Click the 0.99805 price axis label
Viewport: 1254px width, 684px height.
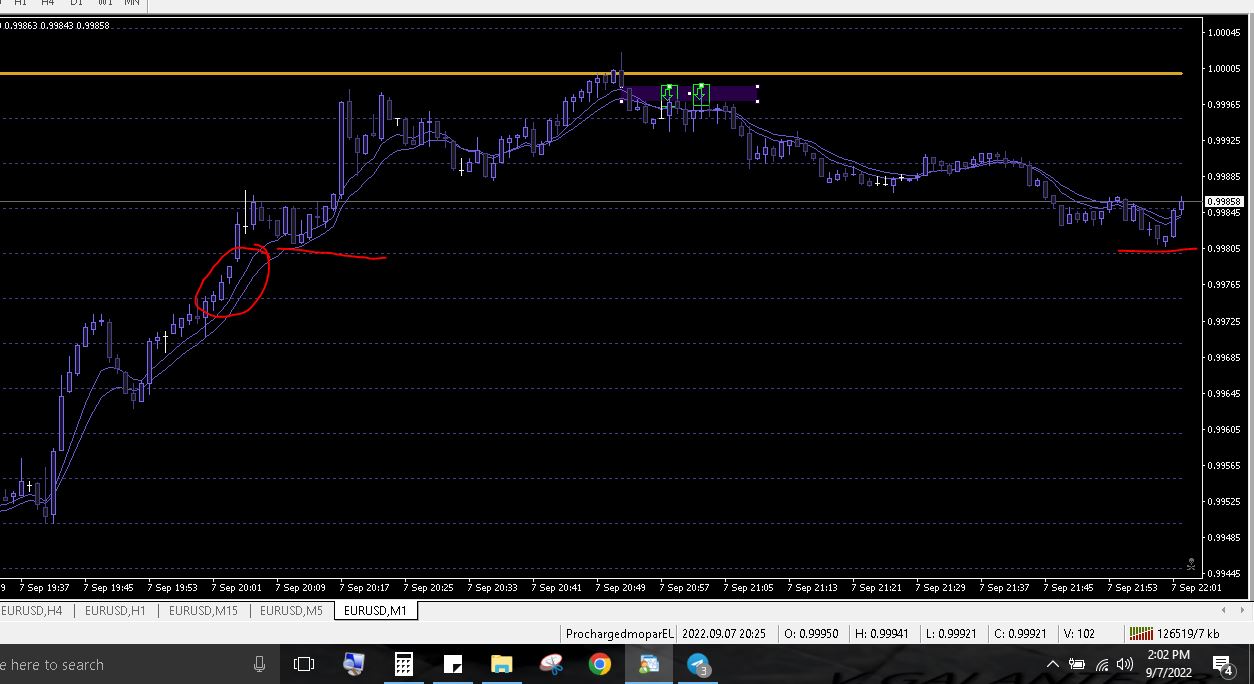point(1225,248)
